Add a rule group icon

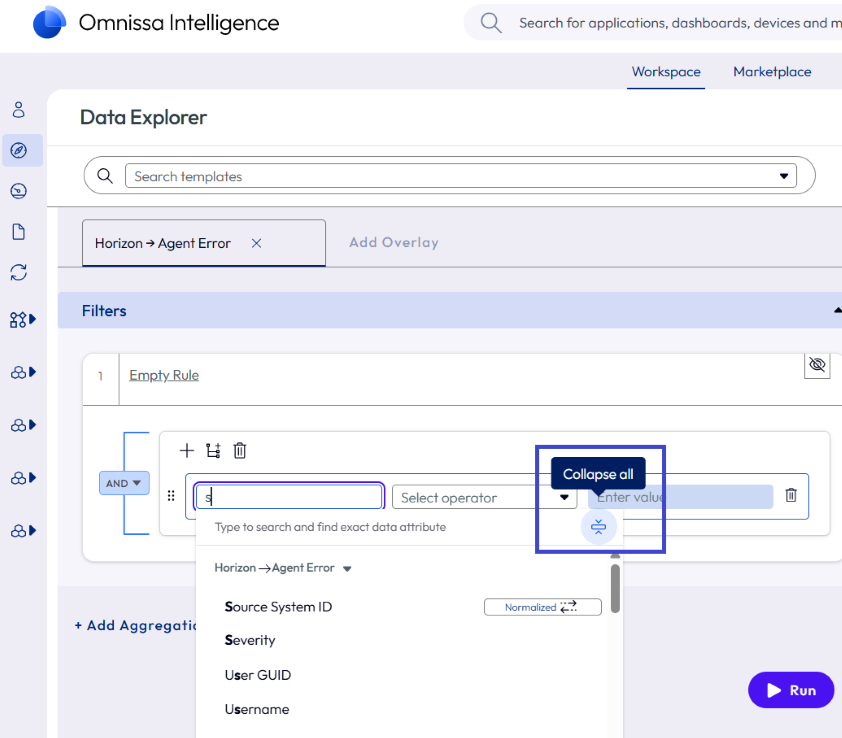coord(213,451)
